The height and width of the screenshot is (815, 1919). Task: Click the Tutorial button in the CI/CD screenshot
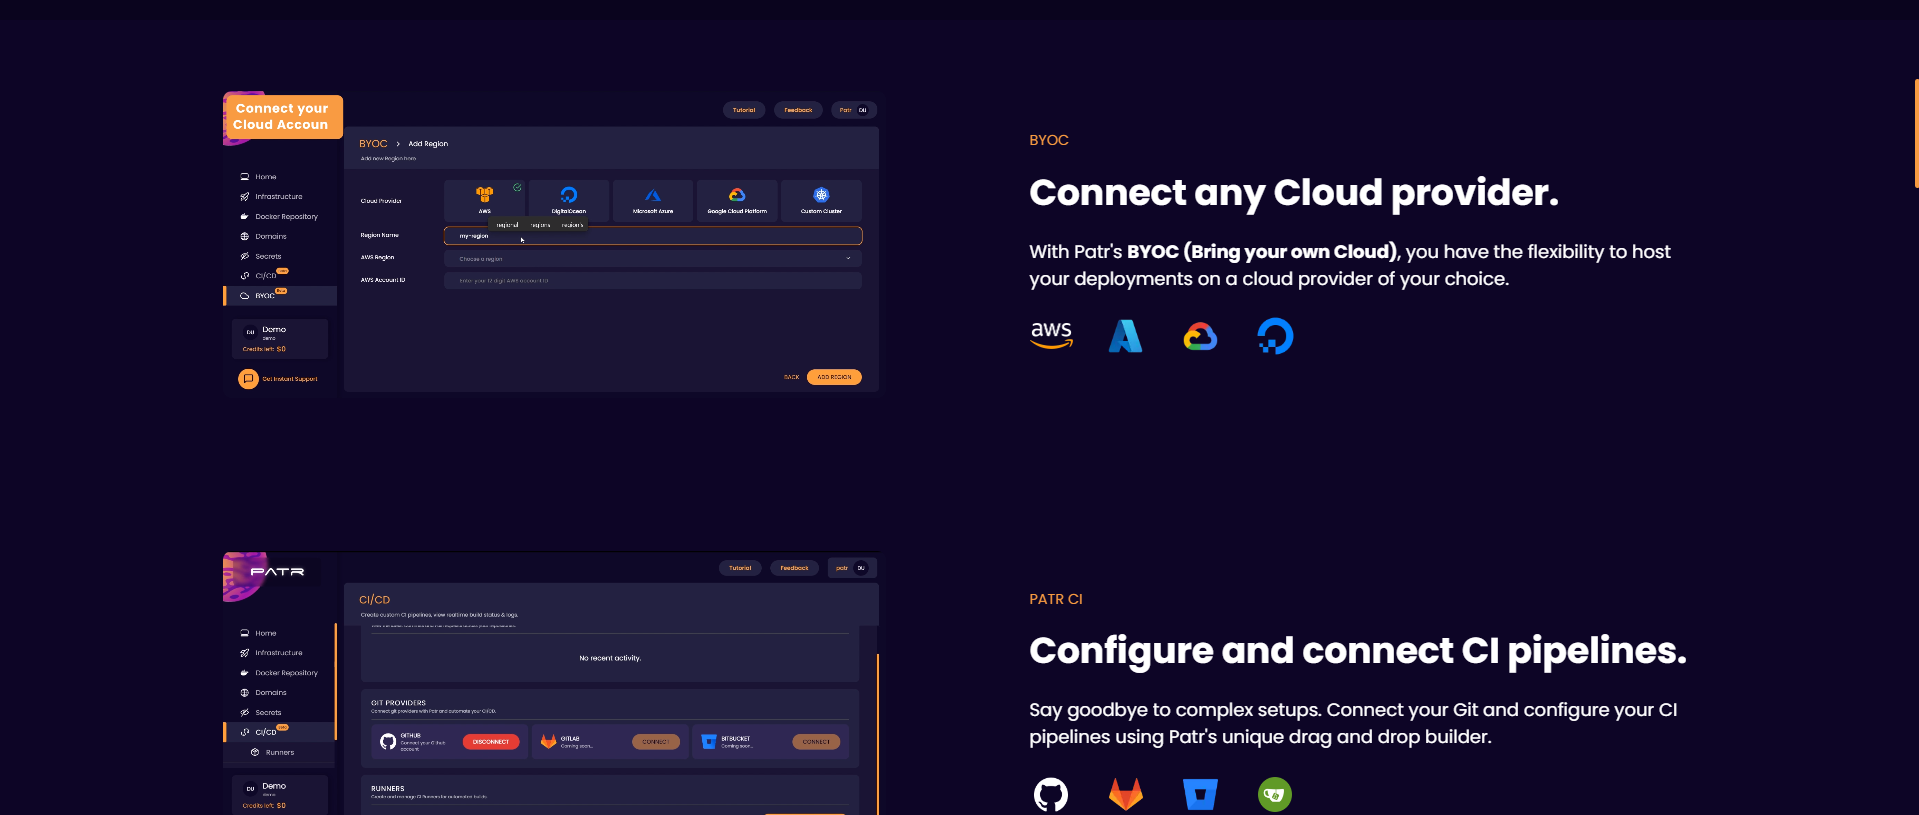(x=740, y=568)
